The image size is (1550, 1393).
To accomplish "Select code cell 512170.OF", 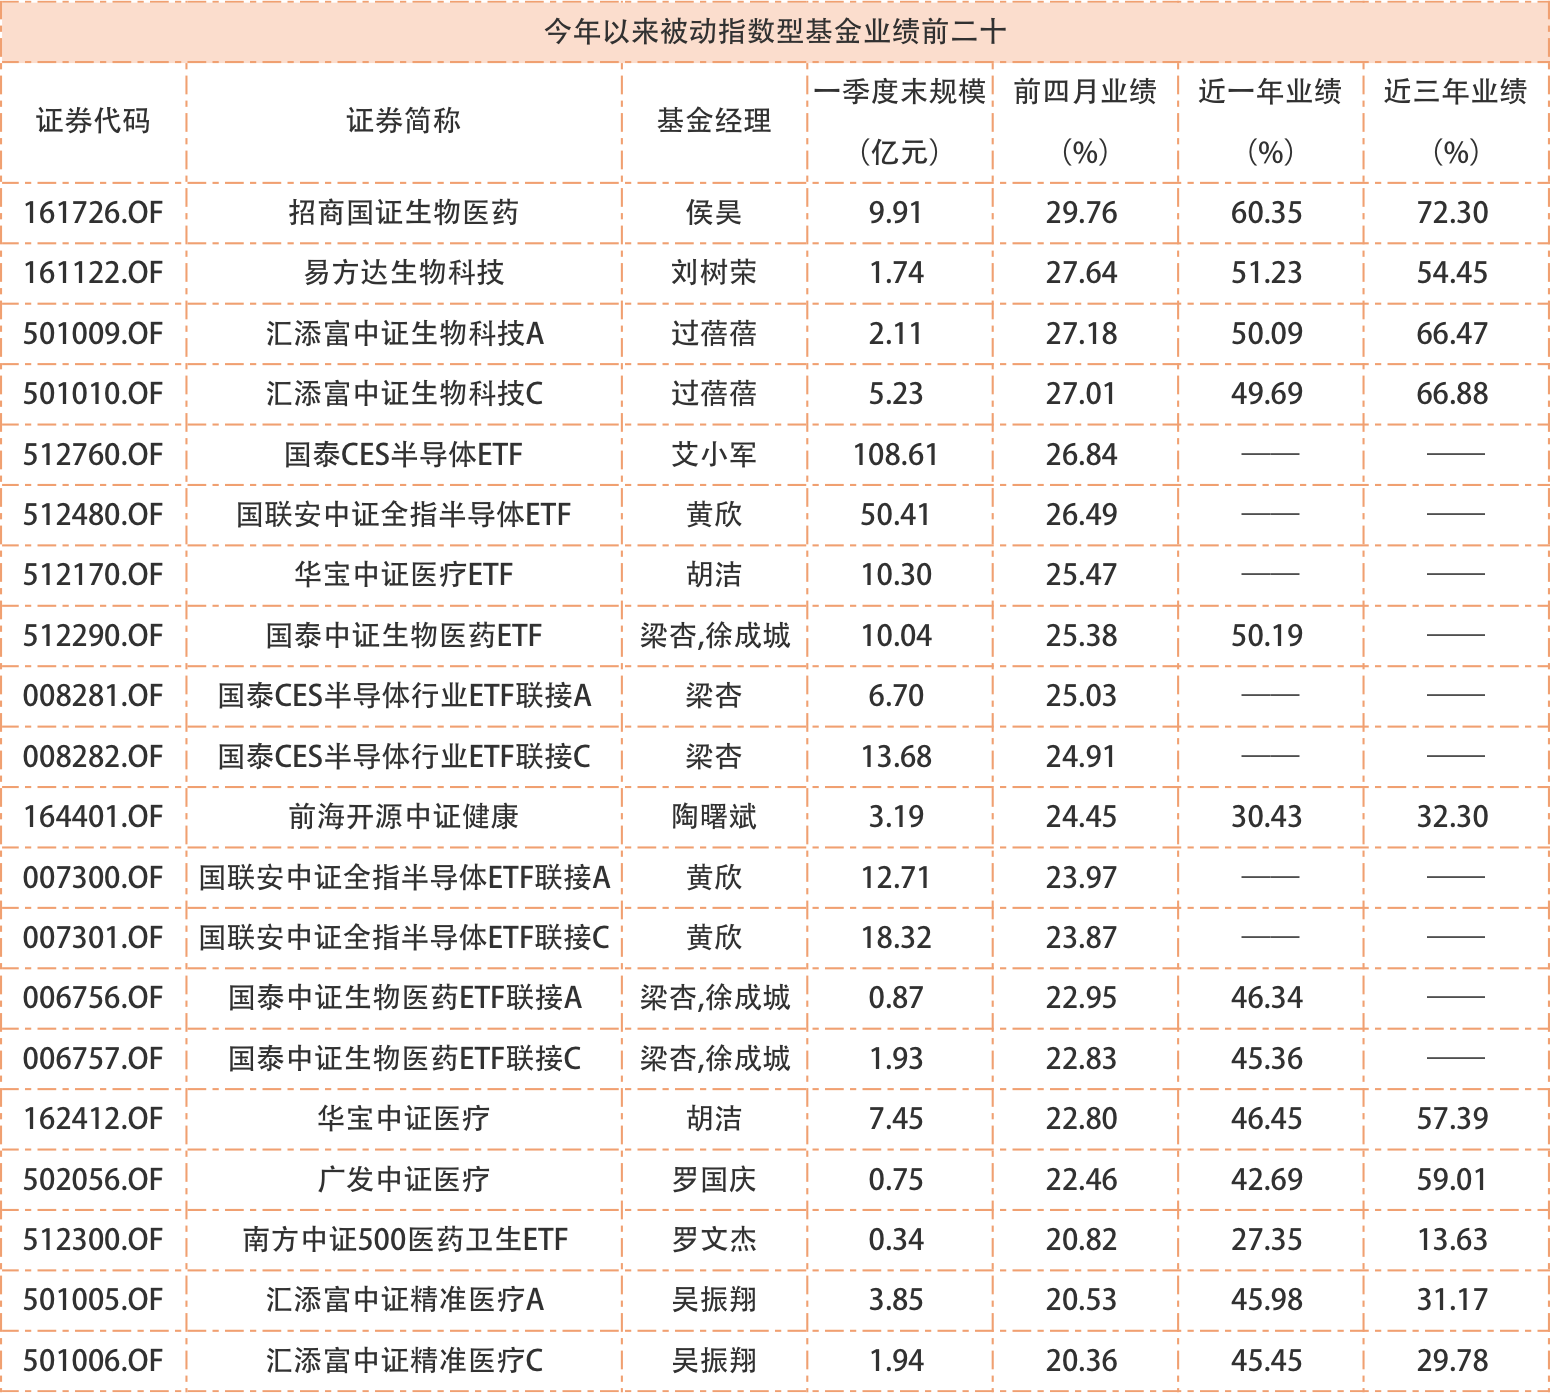I will tap(93, 575).
